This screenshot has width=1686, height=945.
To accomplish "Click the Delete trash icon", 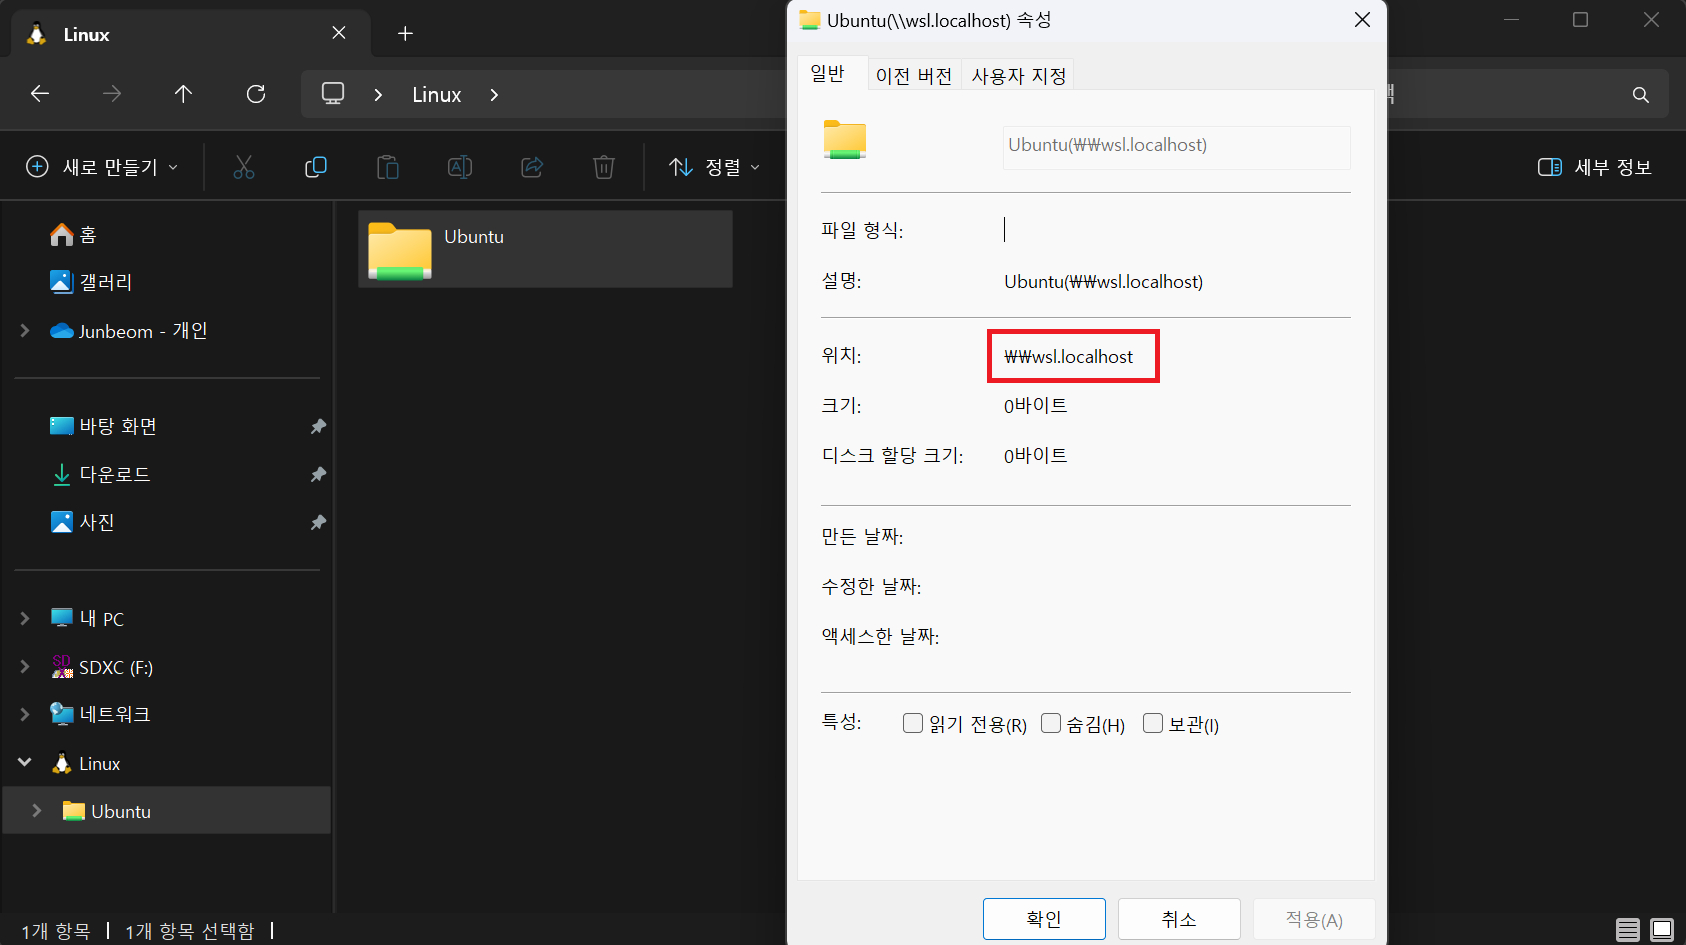I will [x=604, y=167].
